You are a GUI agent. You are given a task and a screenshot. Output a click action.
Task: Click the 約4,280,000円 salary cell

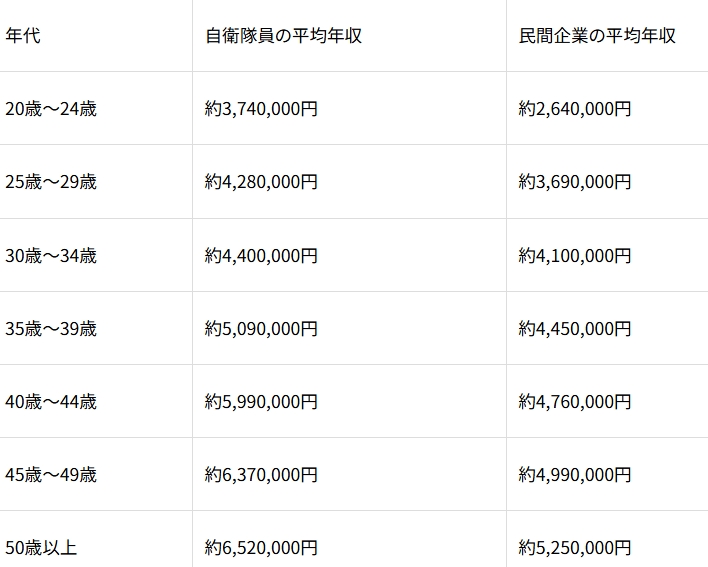point(261,182)
